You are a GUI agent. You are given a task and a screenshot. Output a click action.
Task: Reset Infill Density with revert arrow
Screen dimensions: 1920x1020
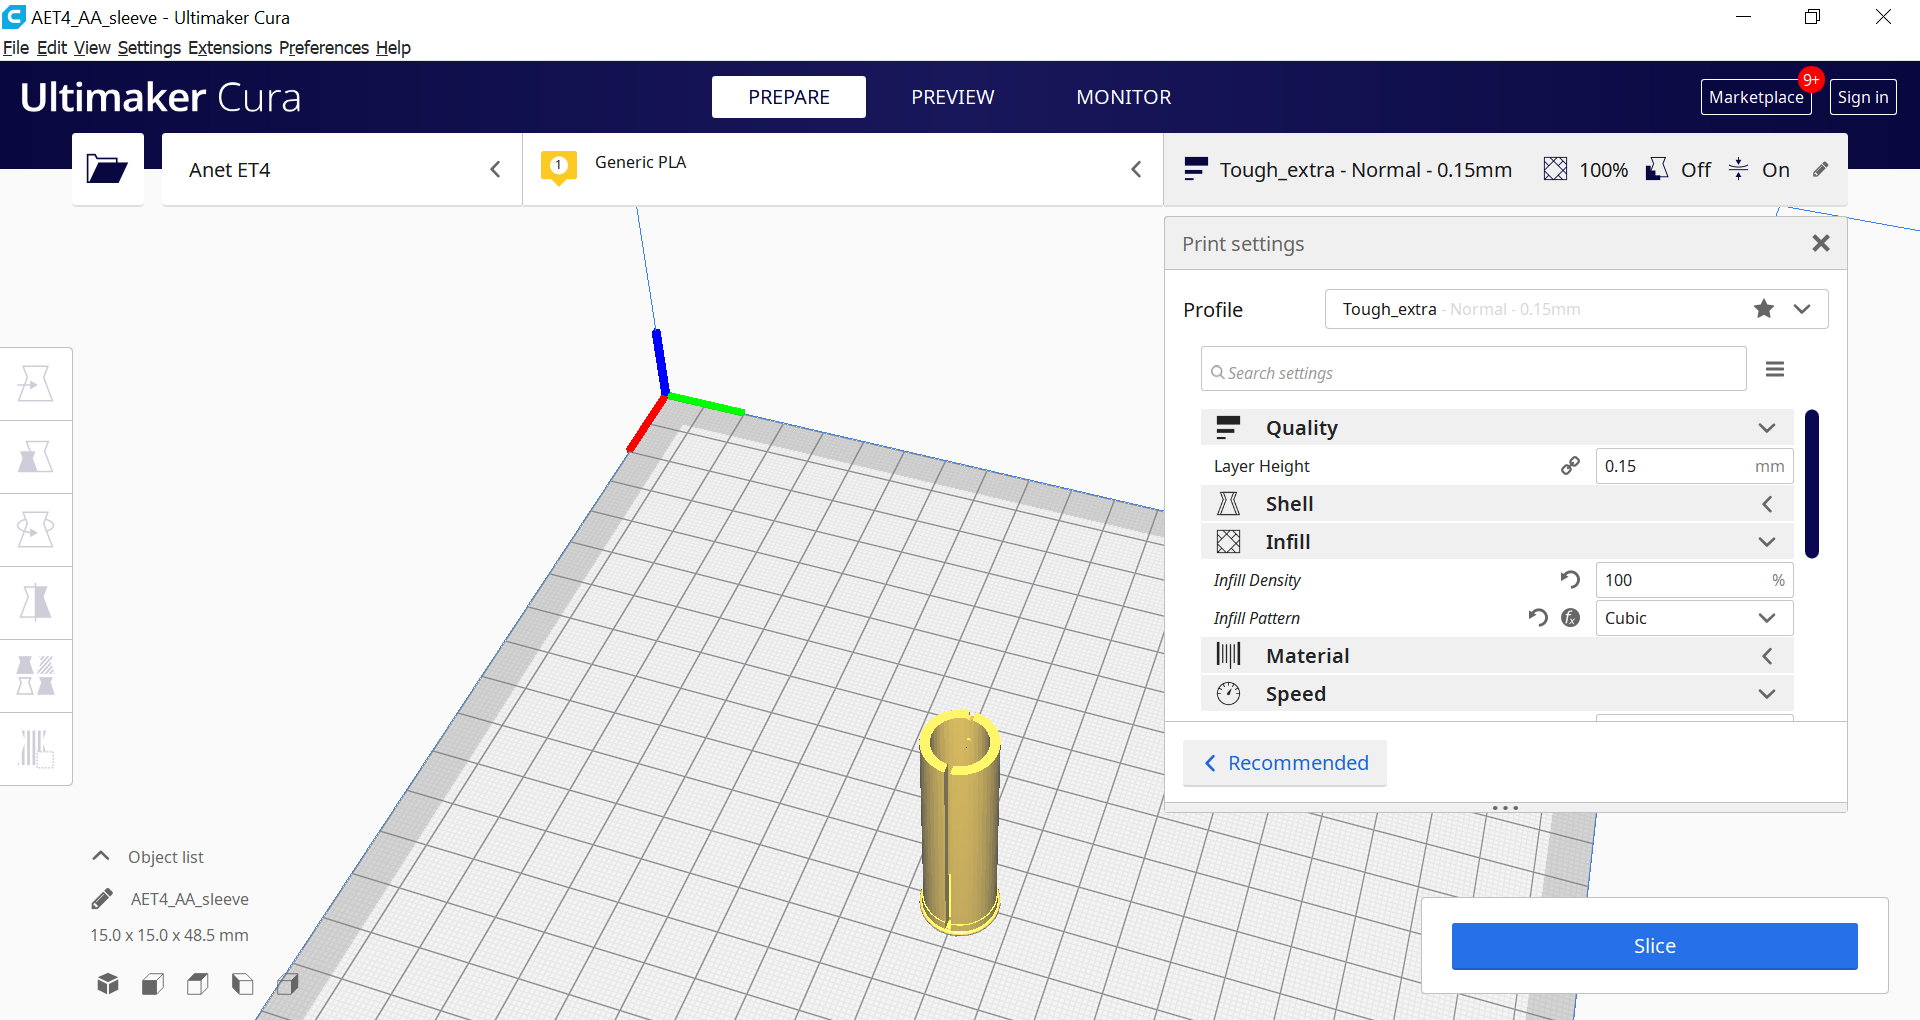1571,580
